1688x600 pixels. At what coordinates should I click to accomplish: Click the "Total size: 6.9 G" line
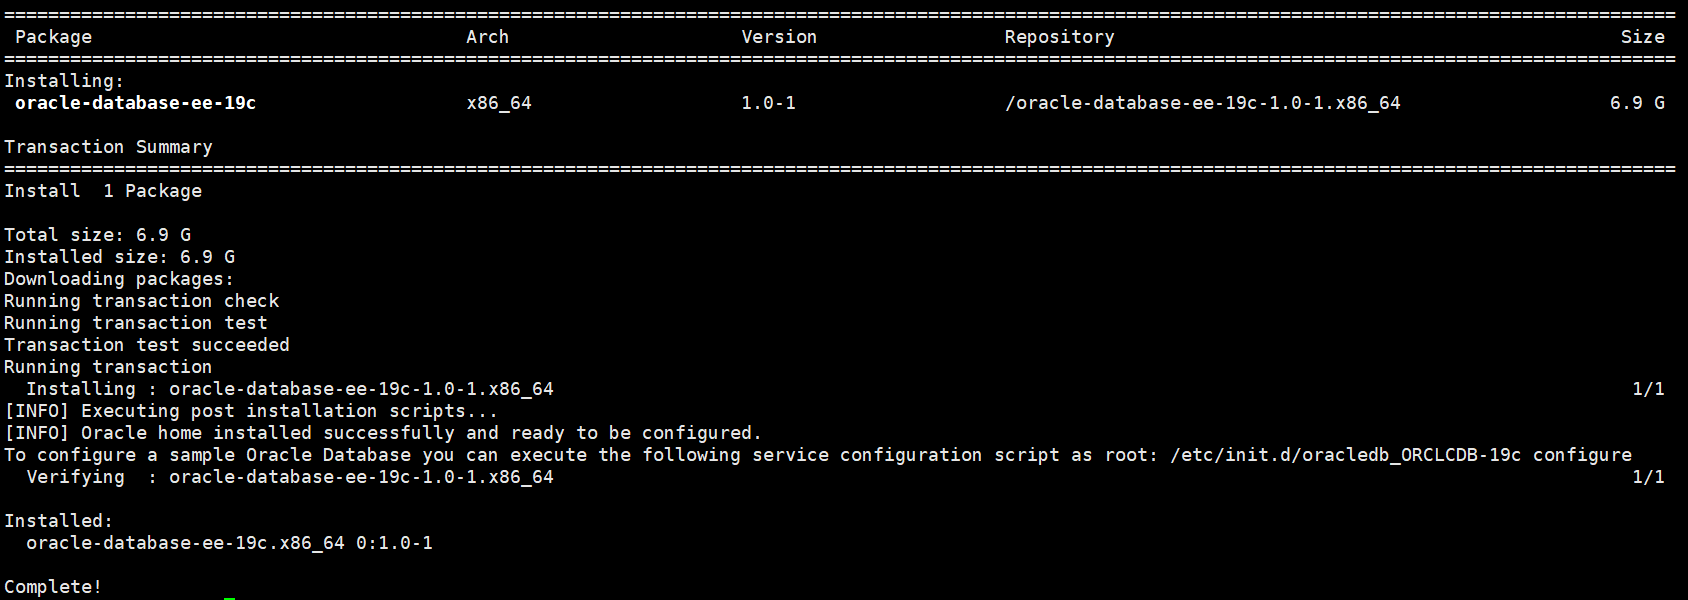tap(97, 235)
